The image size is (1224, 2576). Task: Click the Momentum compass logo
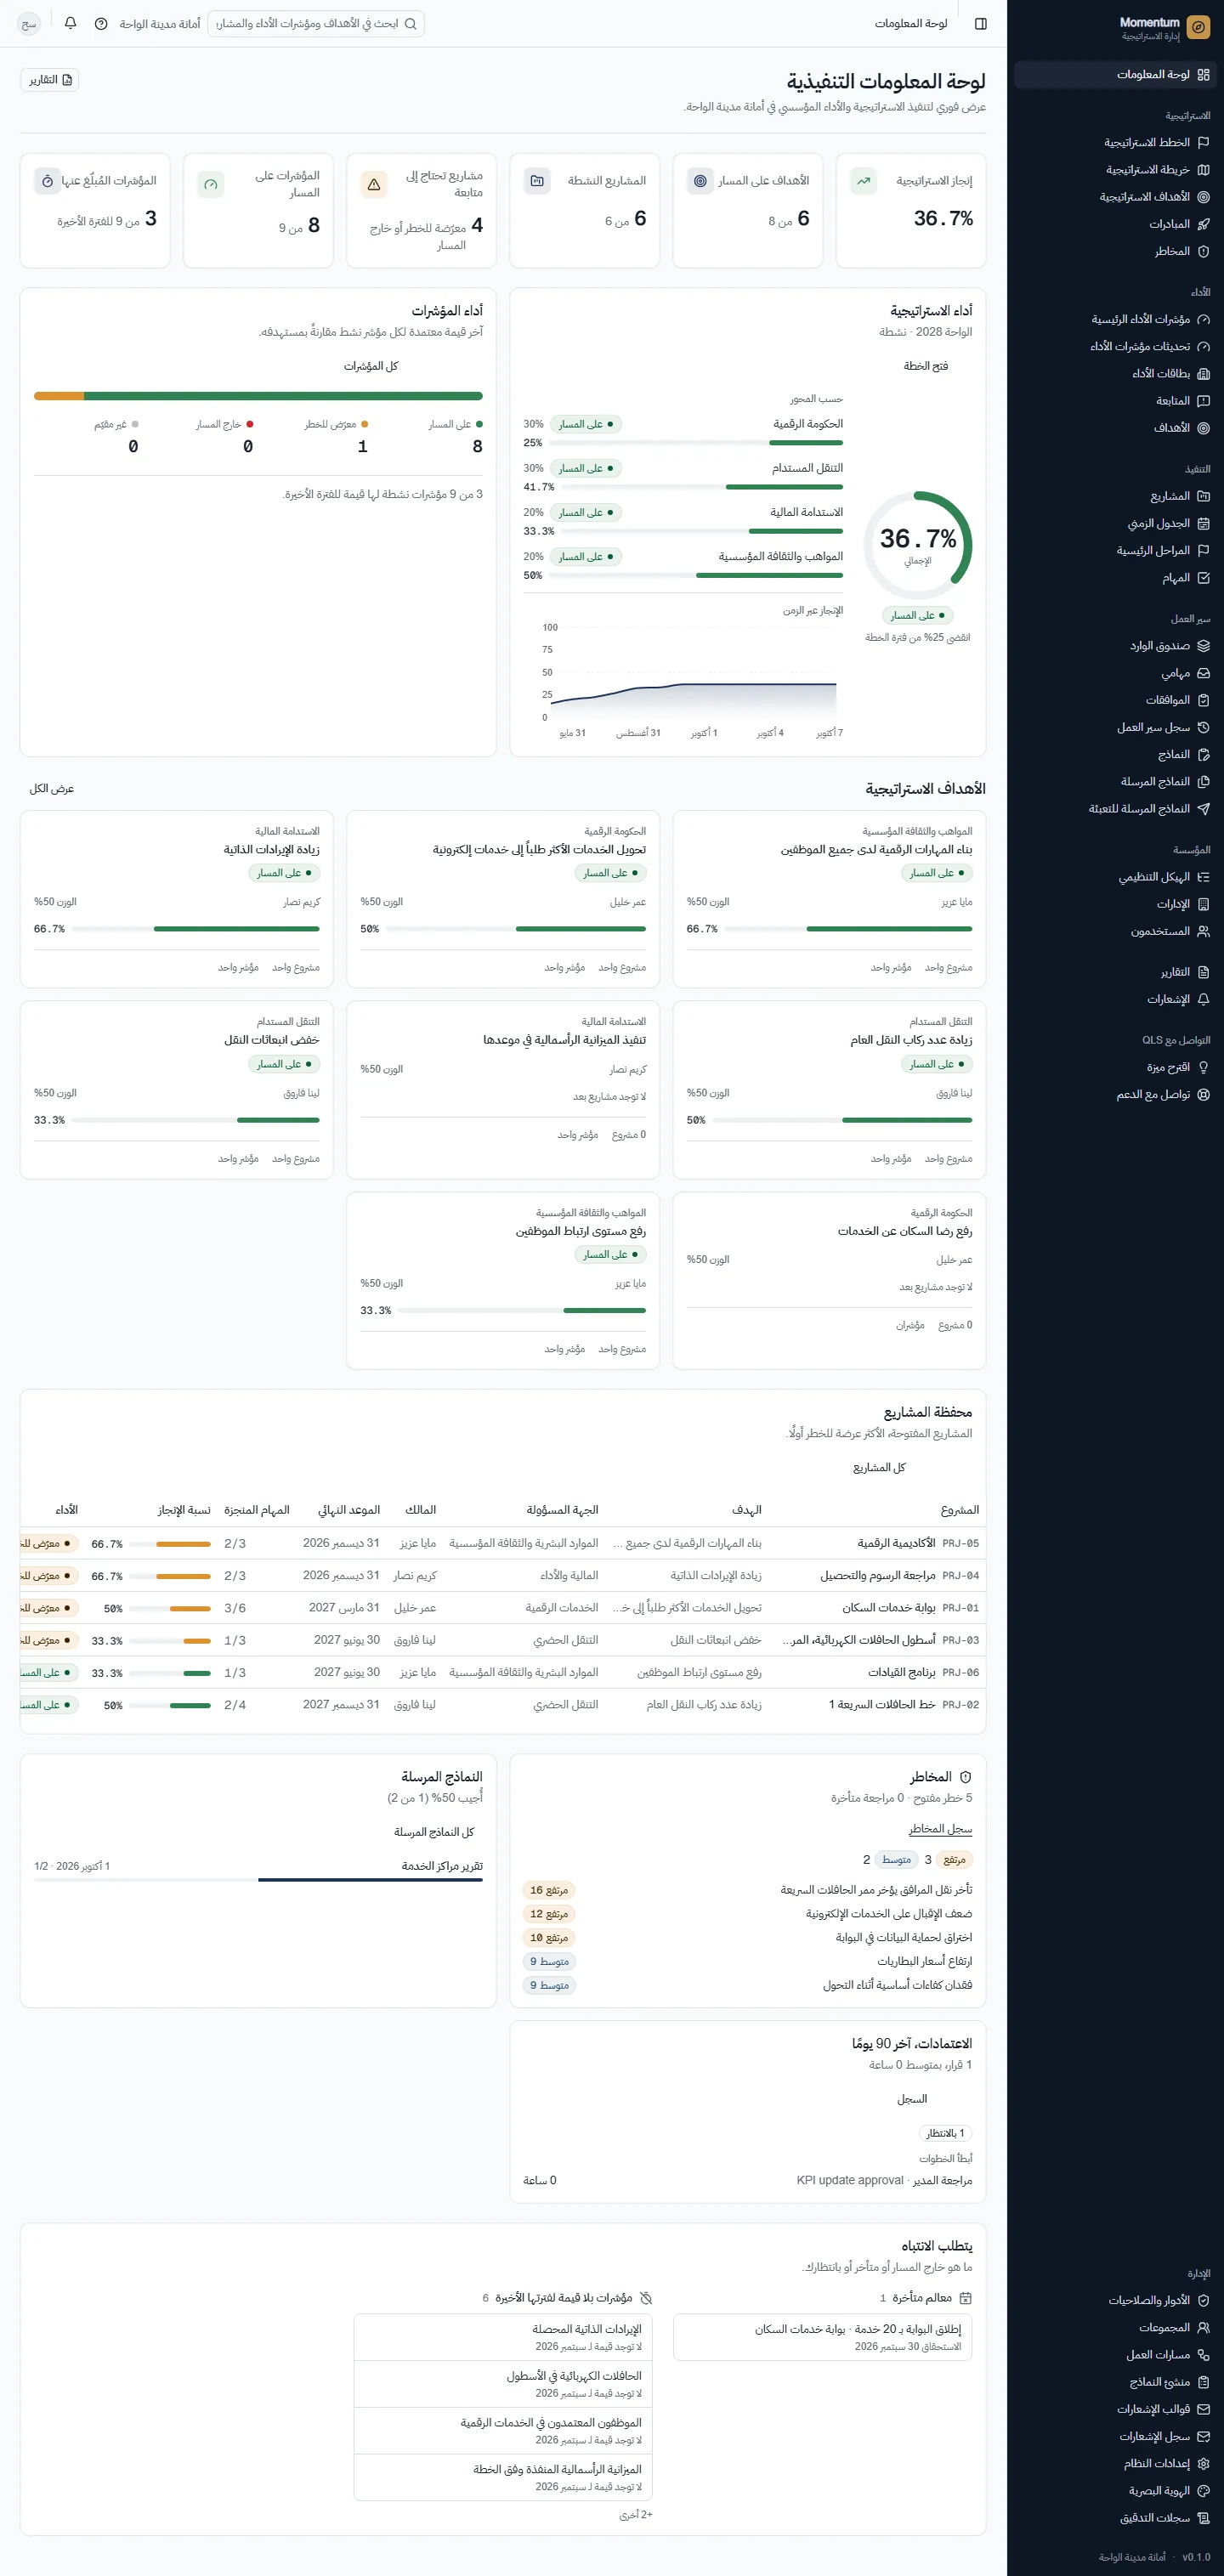(1198, 27)
